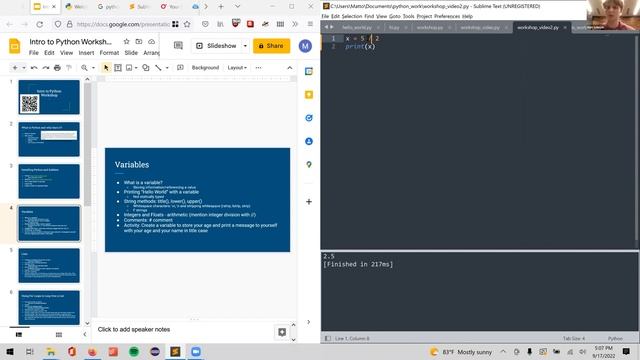Screen dimensions: 640x360
Task: Switch to grid view in Slides
Action: tap(59, 335)
